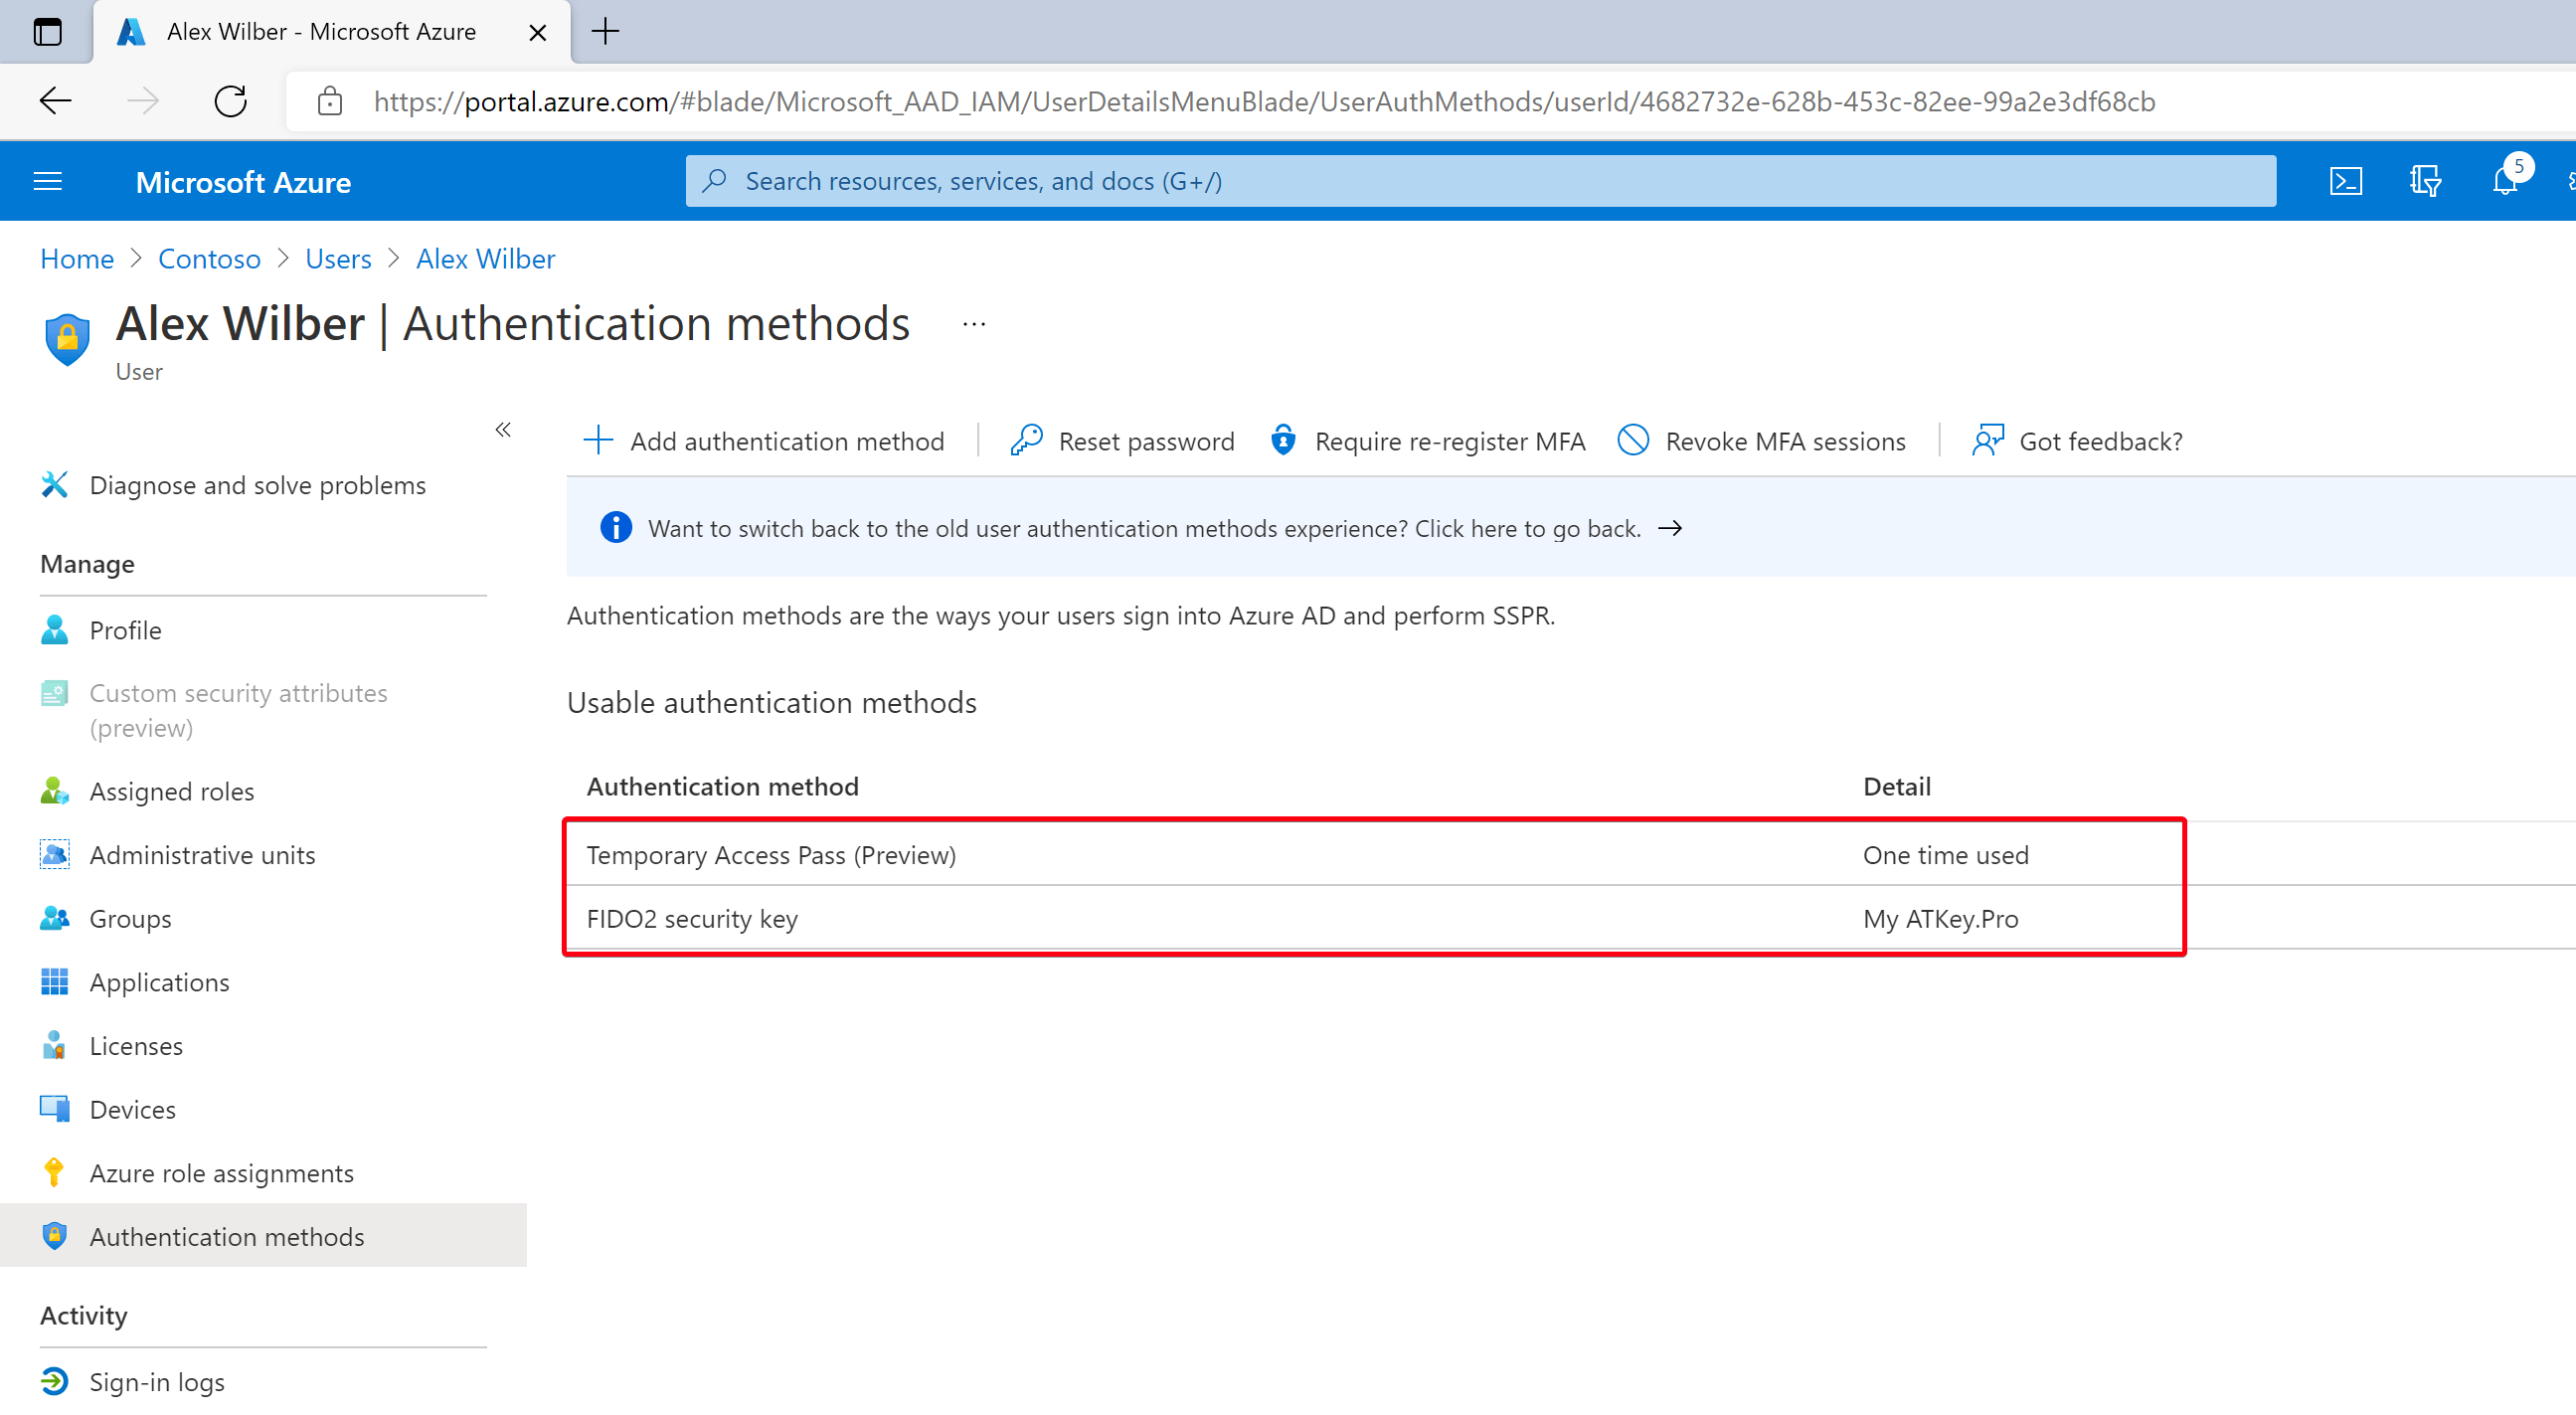Click the Reset password key icon
Image resolution: width=2576 pixels, height=1415 pixels.
click(1027, 440)
